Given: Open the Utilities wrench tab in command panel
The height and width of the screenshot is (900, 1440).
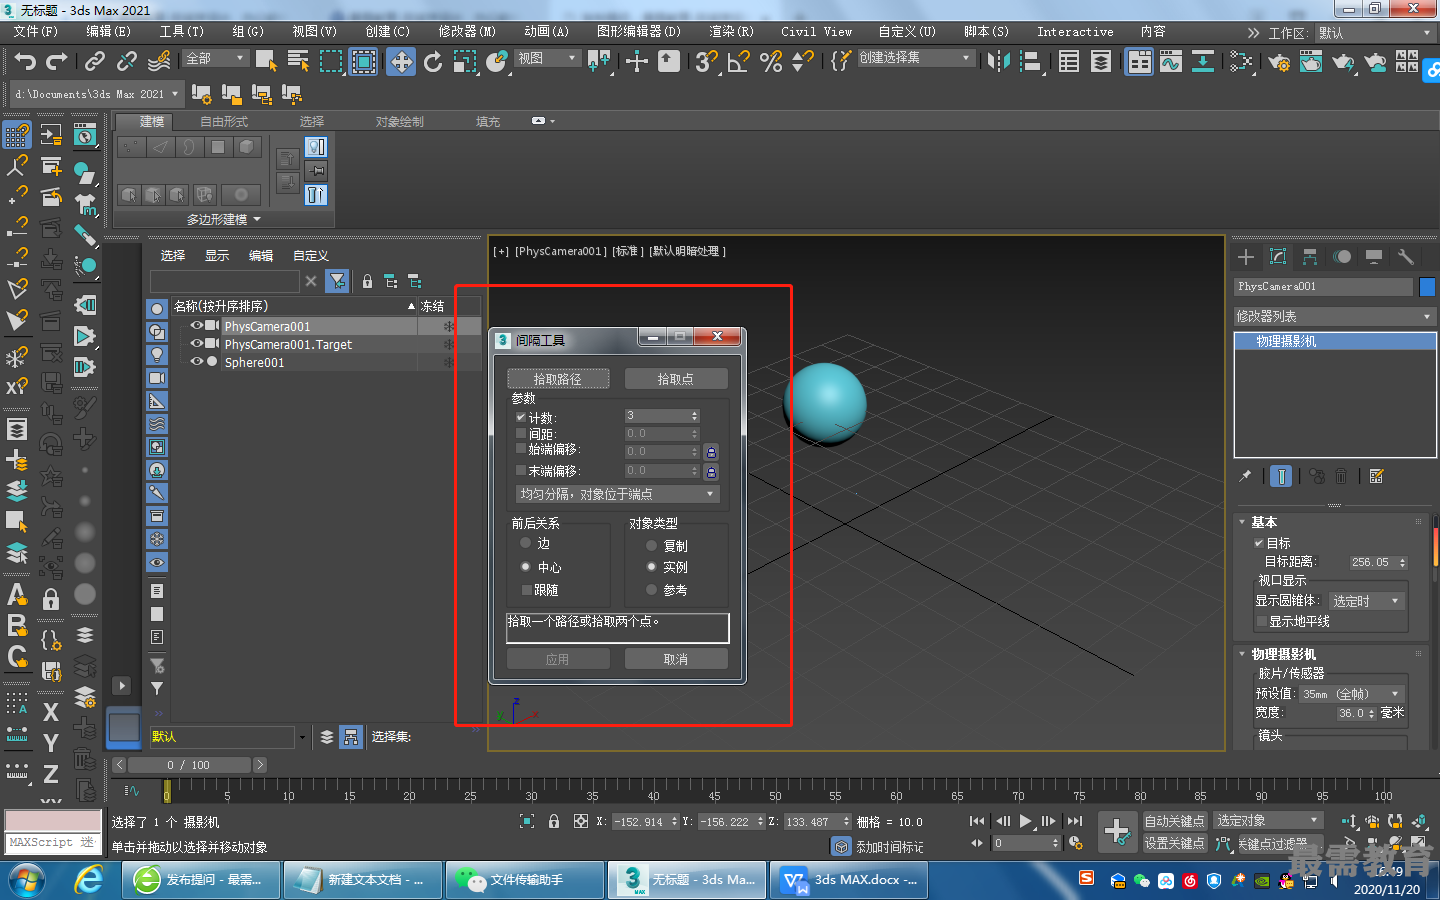Looking at the screenshot, I should (1405, 257).
